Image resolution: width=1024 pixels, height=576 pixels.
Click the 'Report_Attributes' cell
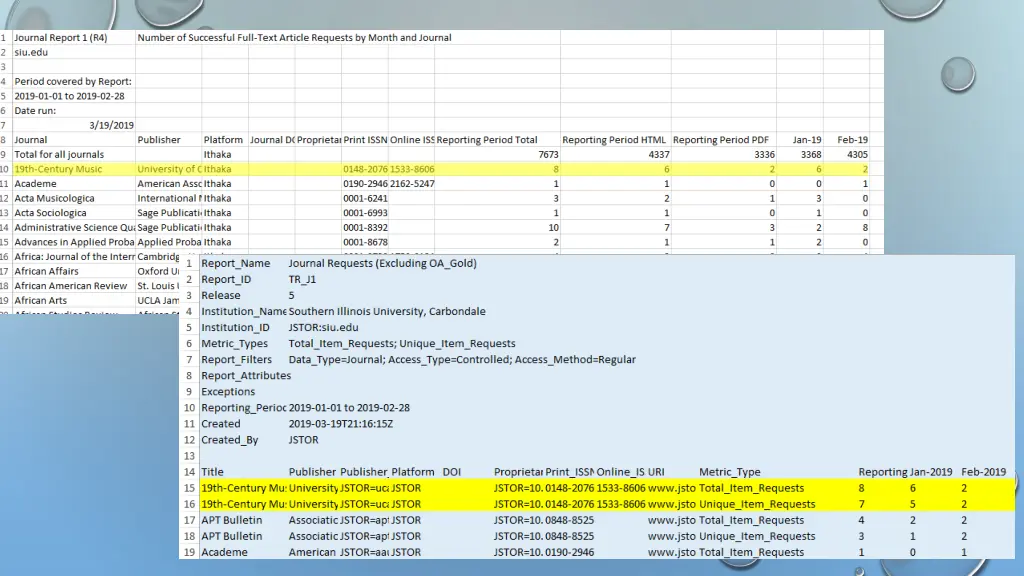pyautogui.click(x=246, y=376)
